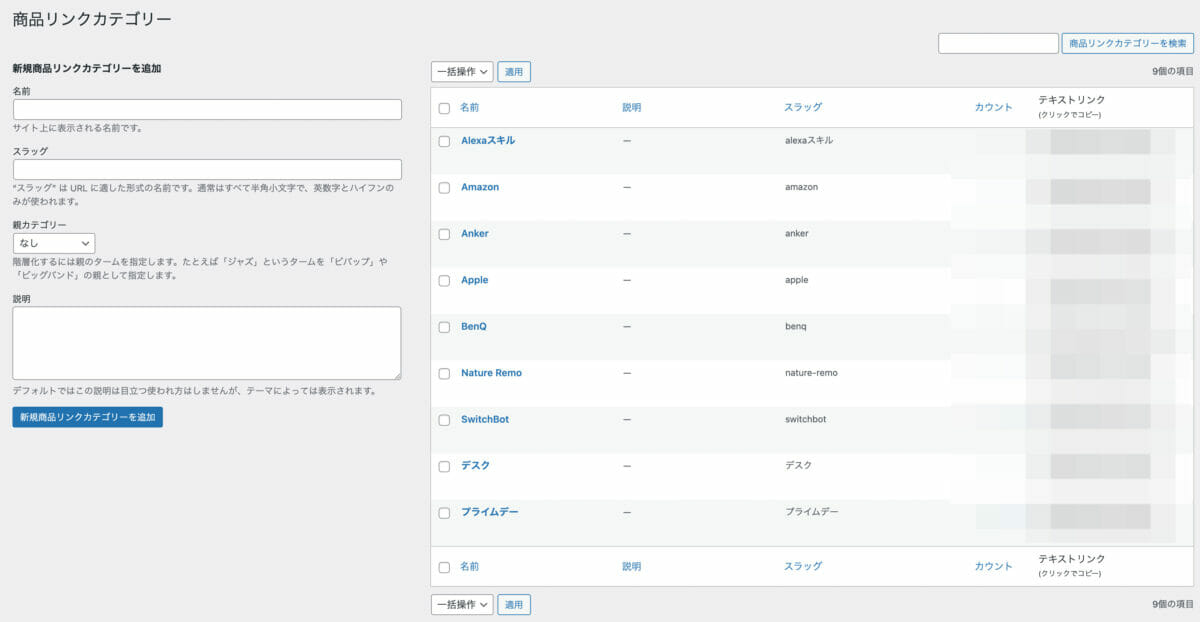Click the lowercase slug text amazon

[802, 187]
